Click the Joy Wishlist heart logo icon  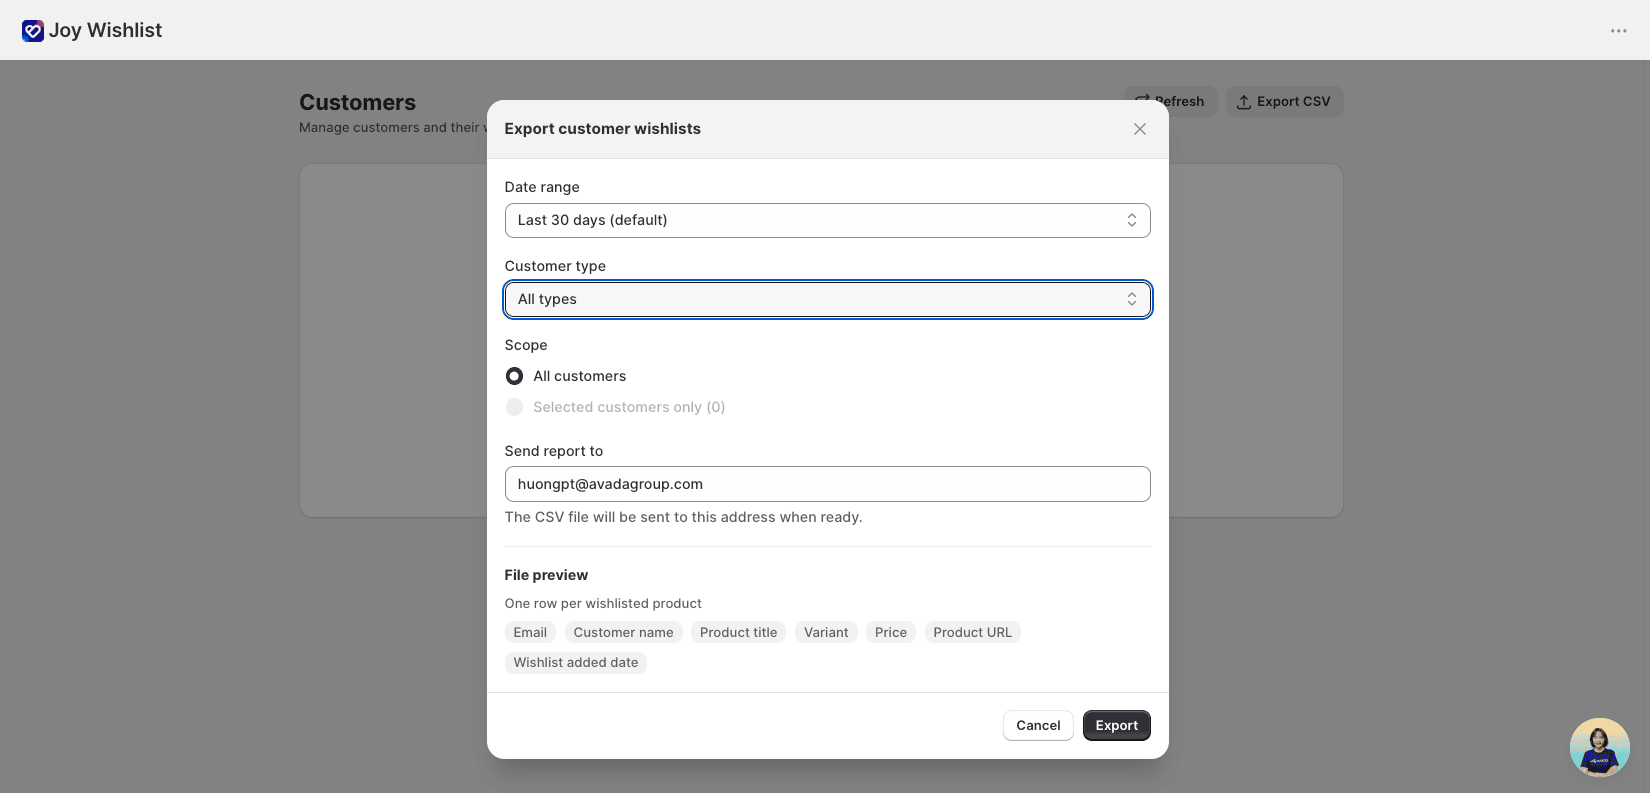[x=33, y=31]
